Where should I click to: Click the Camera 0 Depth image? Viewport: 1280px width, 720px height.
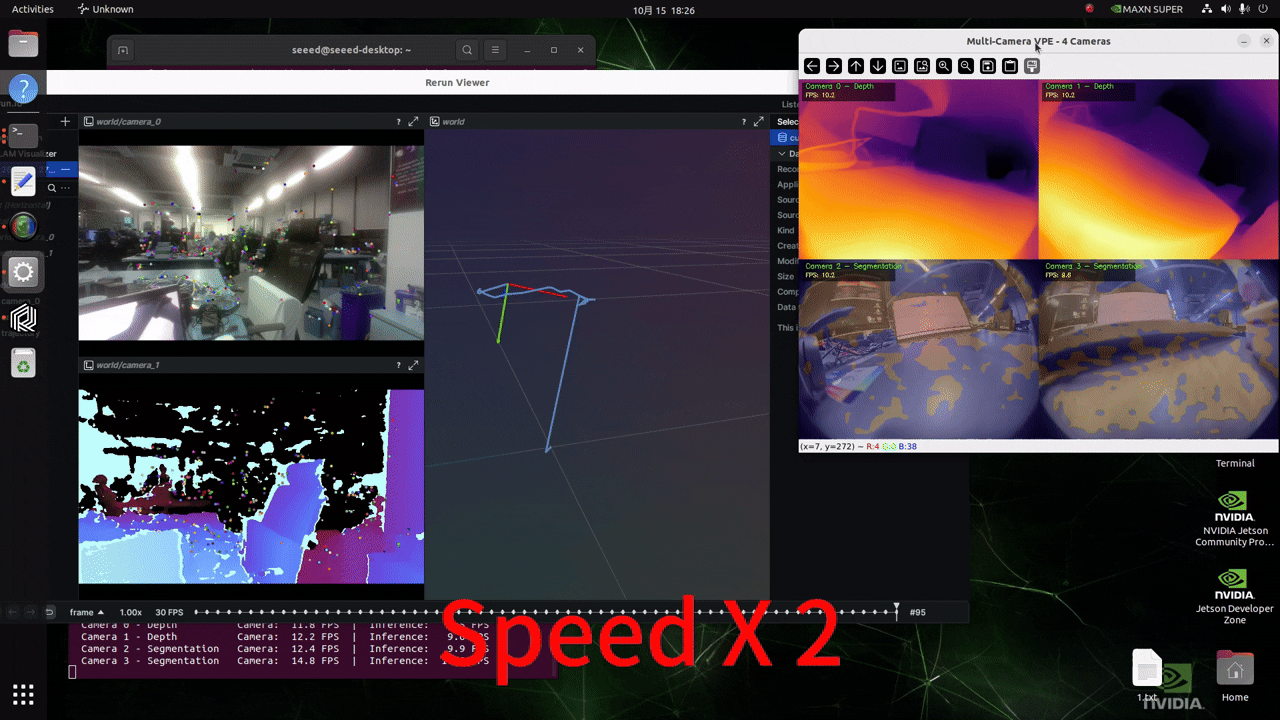tap(918, 170)
